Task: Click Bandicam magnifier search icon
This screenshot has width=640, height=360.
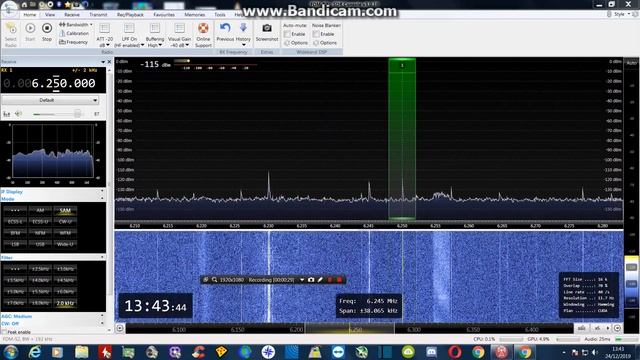Action: click(214, 280)
